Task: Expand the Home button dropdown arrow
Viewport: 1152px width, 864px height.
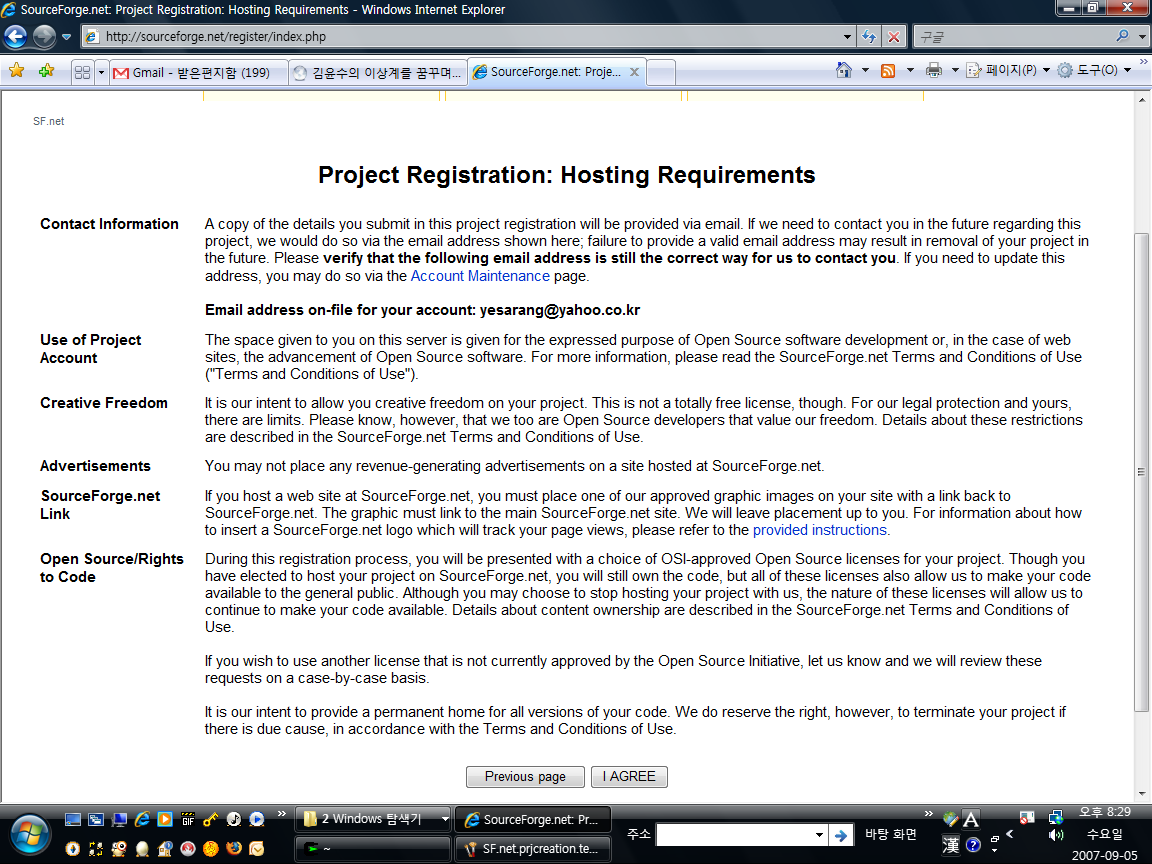Action: coord(865,70)
